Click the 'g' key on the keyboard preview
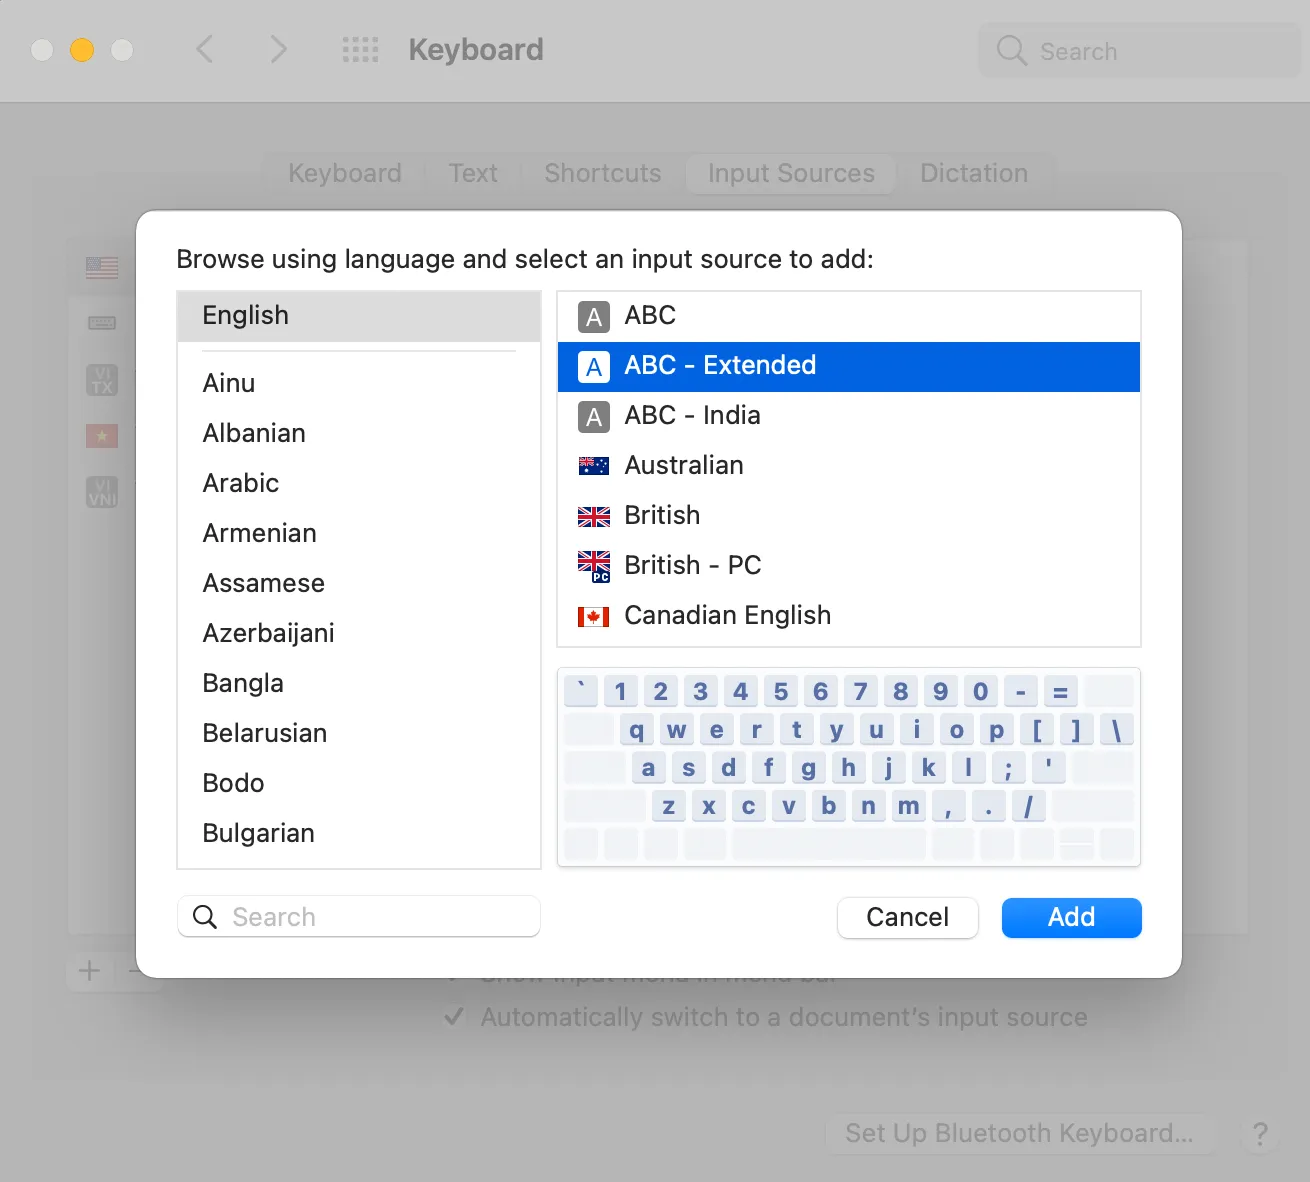1310x1182 pixels. (808, 767)
